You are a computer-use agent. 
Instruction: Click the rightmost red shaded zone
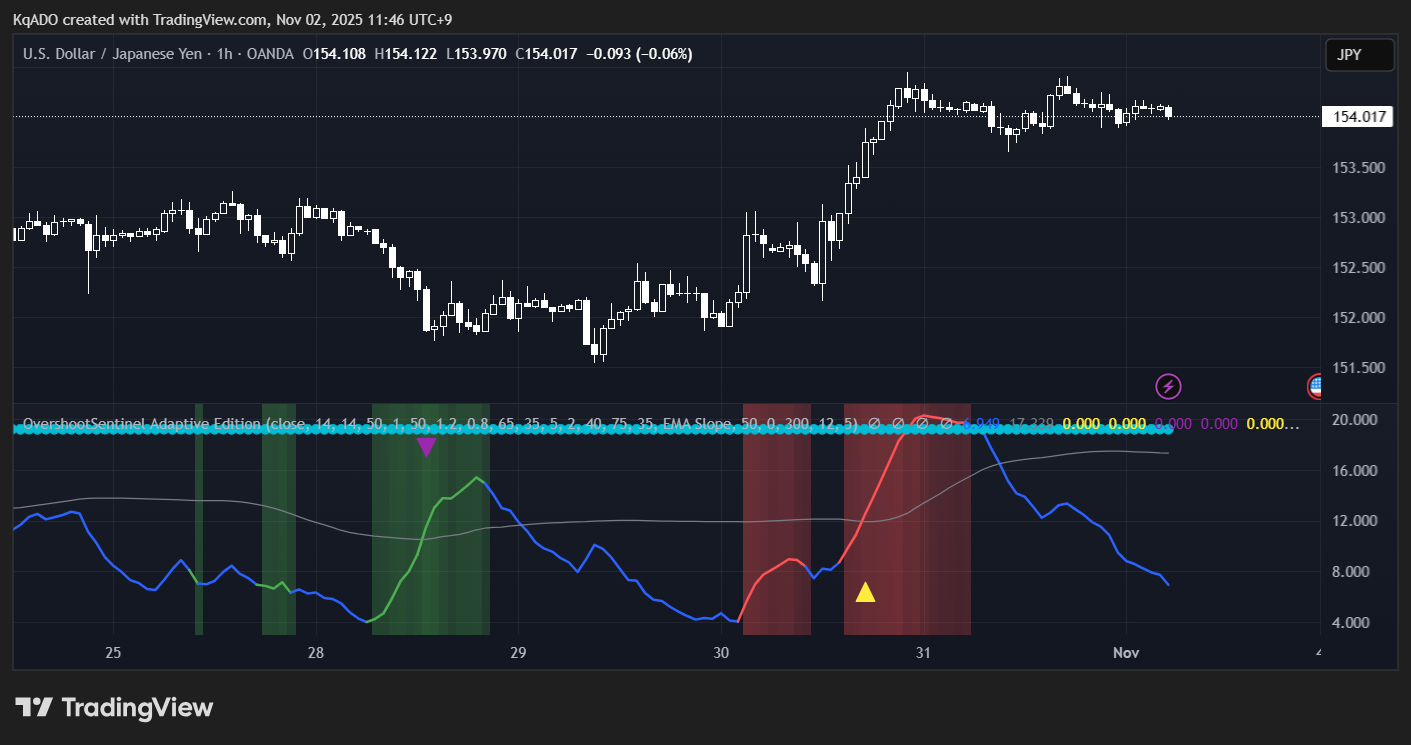coord(907,540)
